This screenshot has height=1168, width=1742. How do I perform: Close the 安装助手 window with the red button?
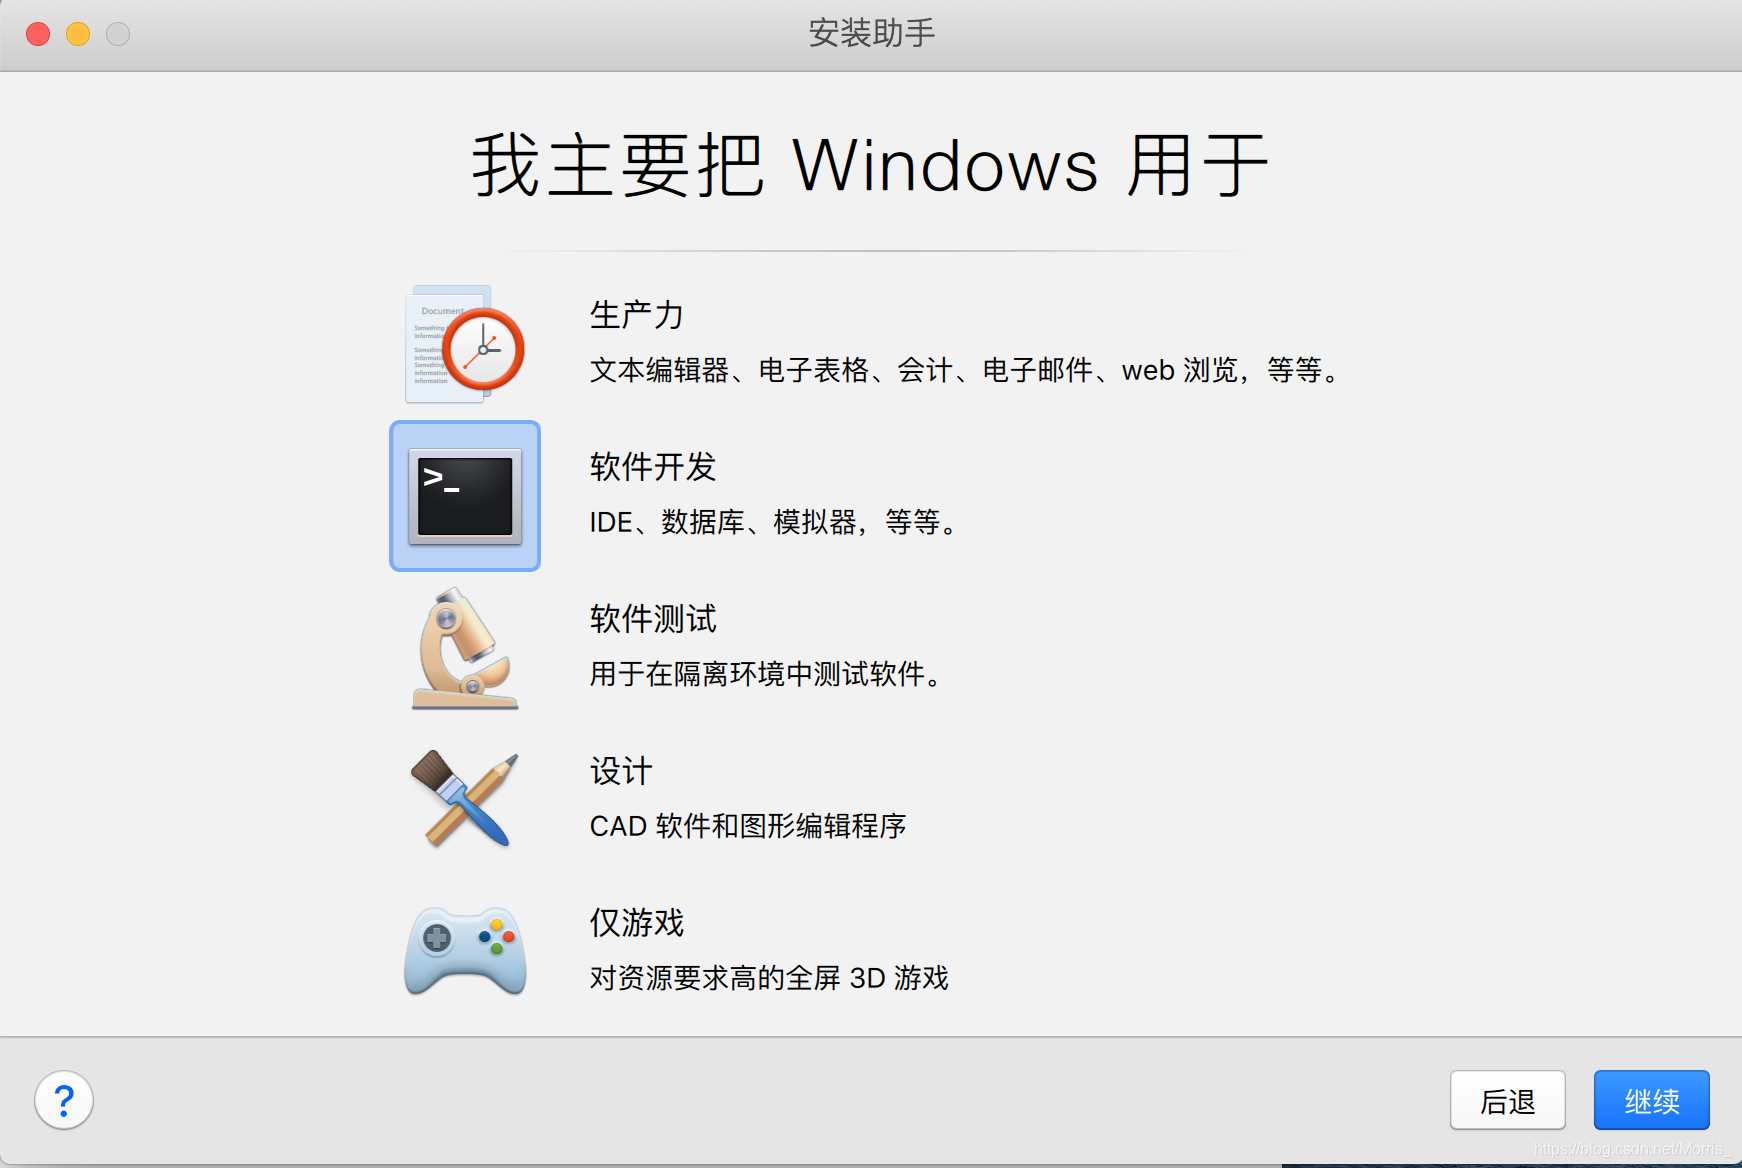click(x=38, y=34)
